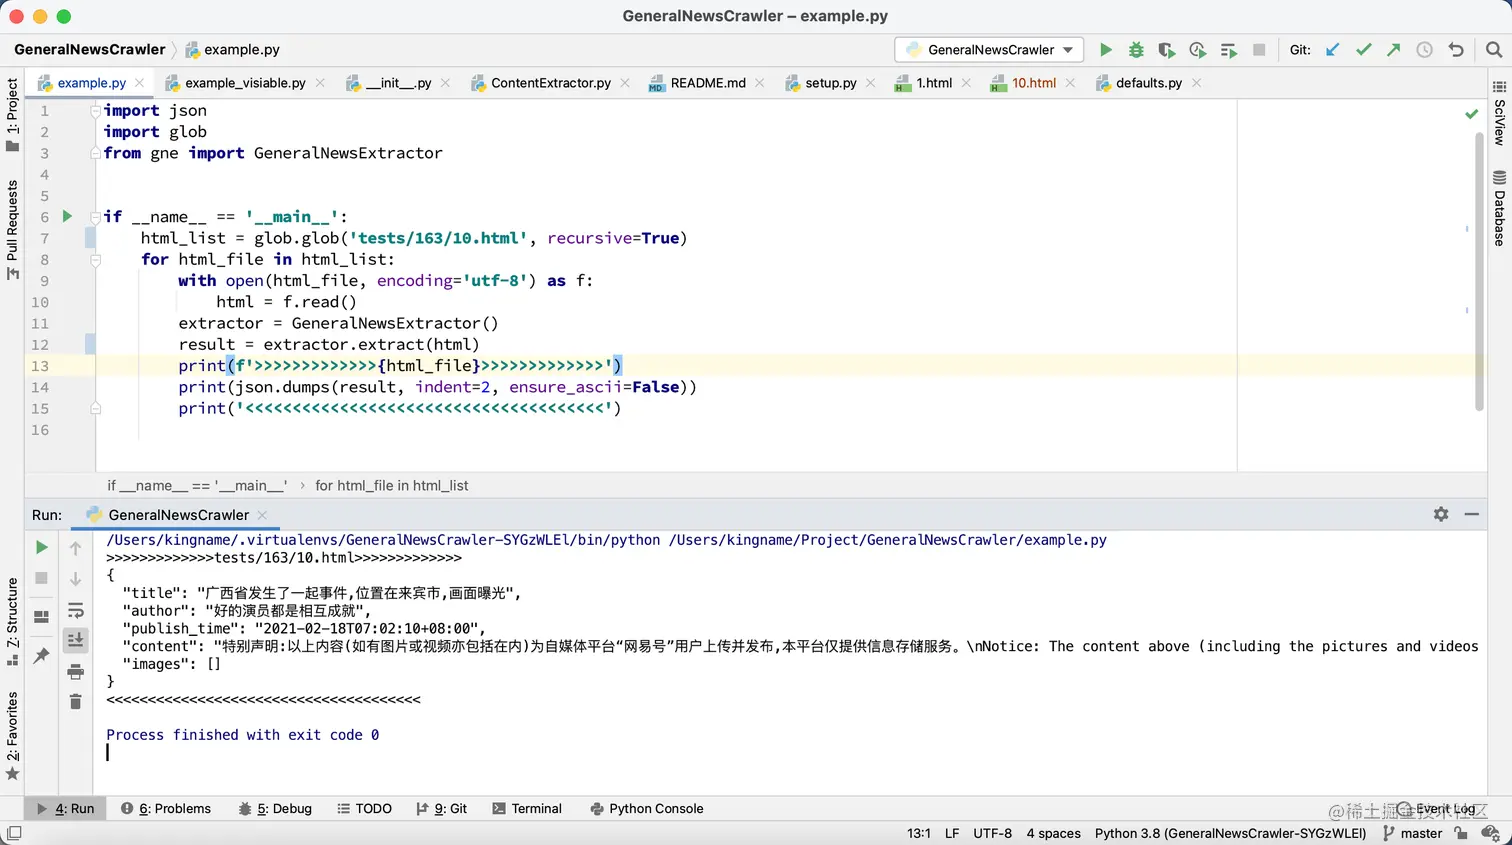The width and height of the screenshot is (1512, 845).
Task: Toggle tool window bars in the status bar corner
Action: [14, 833]
